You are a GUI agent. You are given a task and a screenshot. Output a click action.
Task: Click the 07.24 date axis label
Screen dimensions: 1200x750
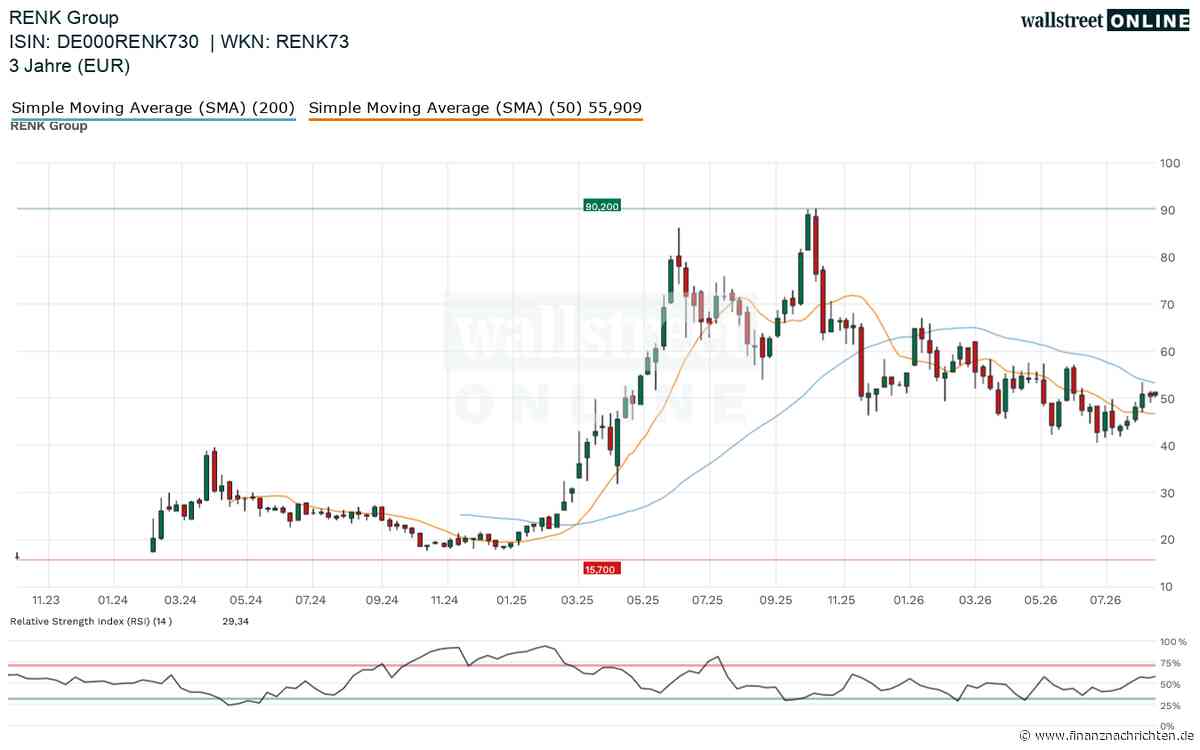[311, 600]
